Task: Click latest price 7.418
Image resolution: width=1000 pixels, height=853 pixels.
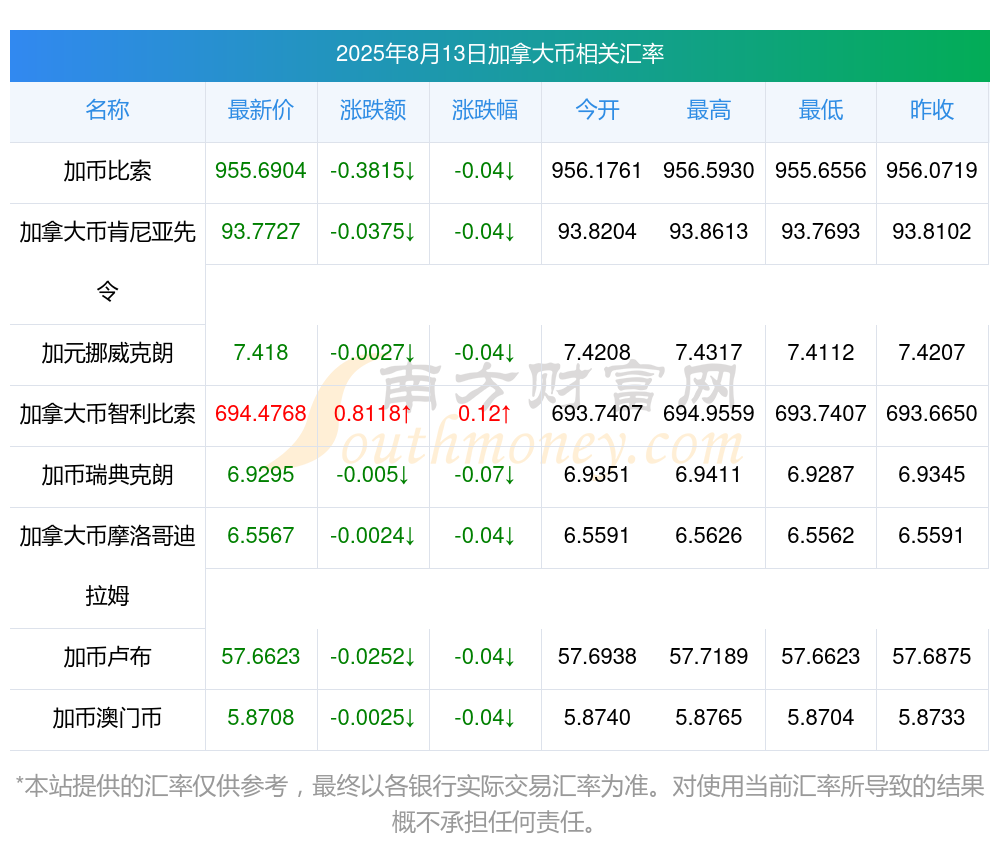Action: [x=261, y=353]
